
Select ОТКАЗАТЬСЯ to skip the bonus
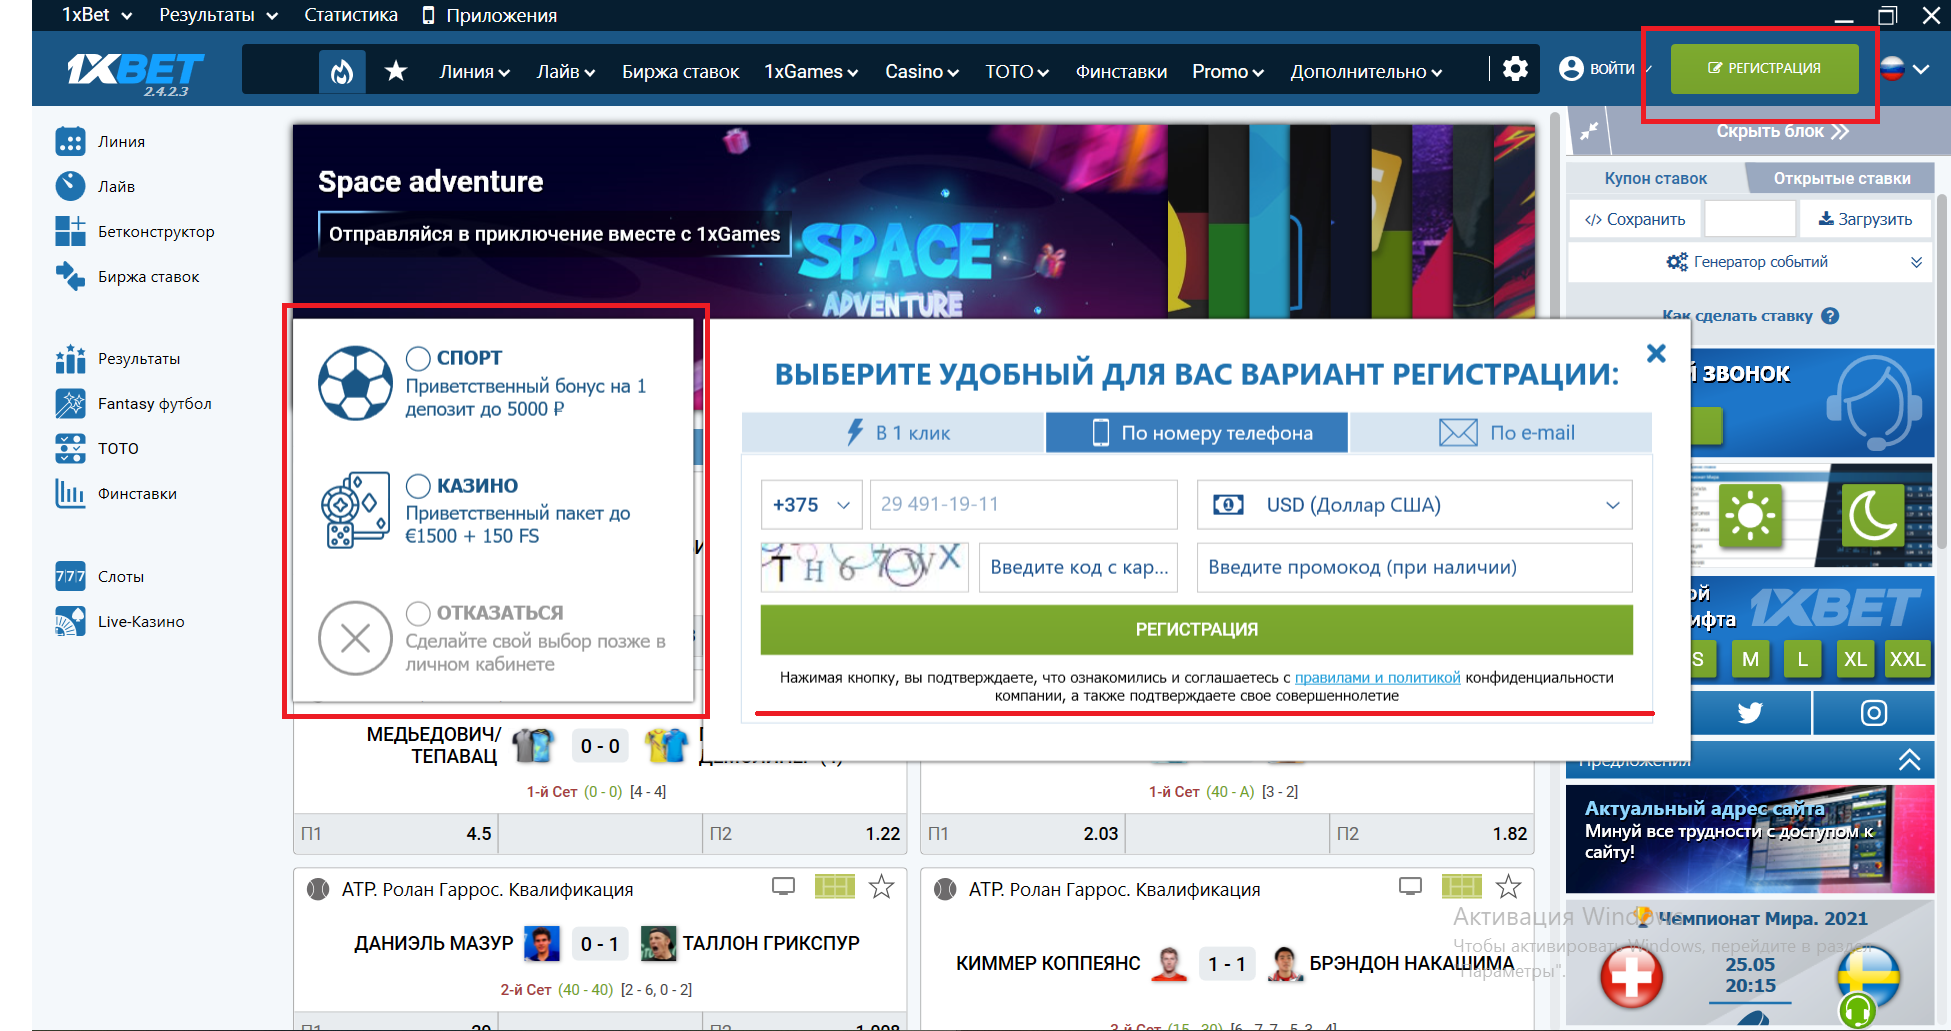pos(417,612)
